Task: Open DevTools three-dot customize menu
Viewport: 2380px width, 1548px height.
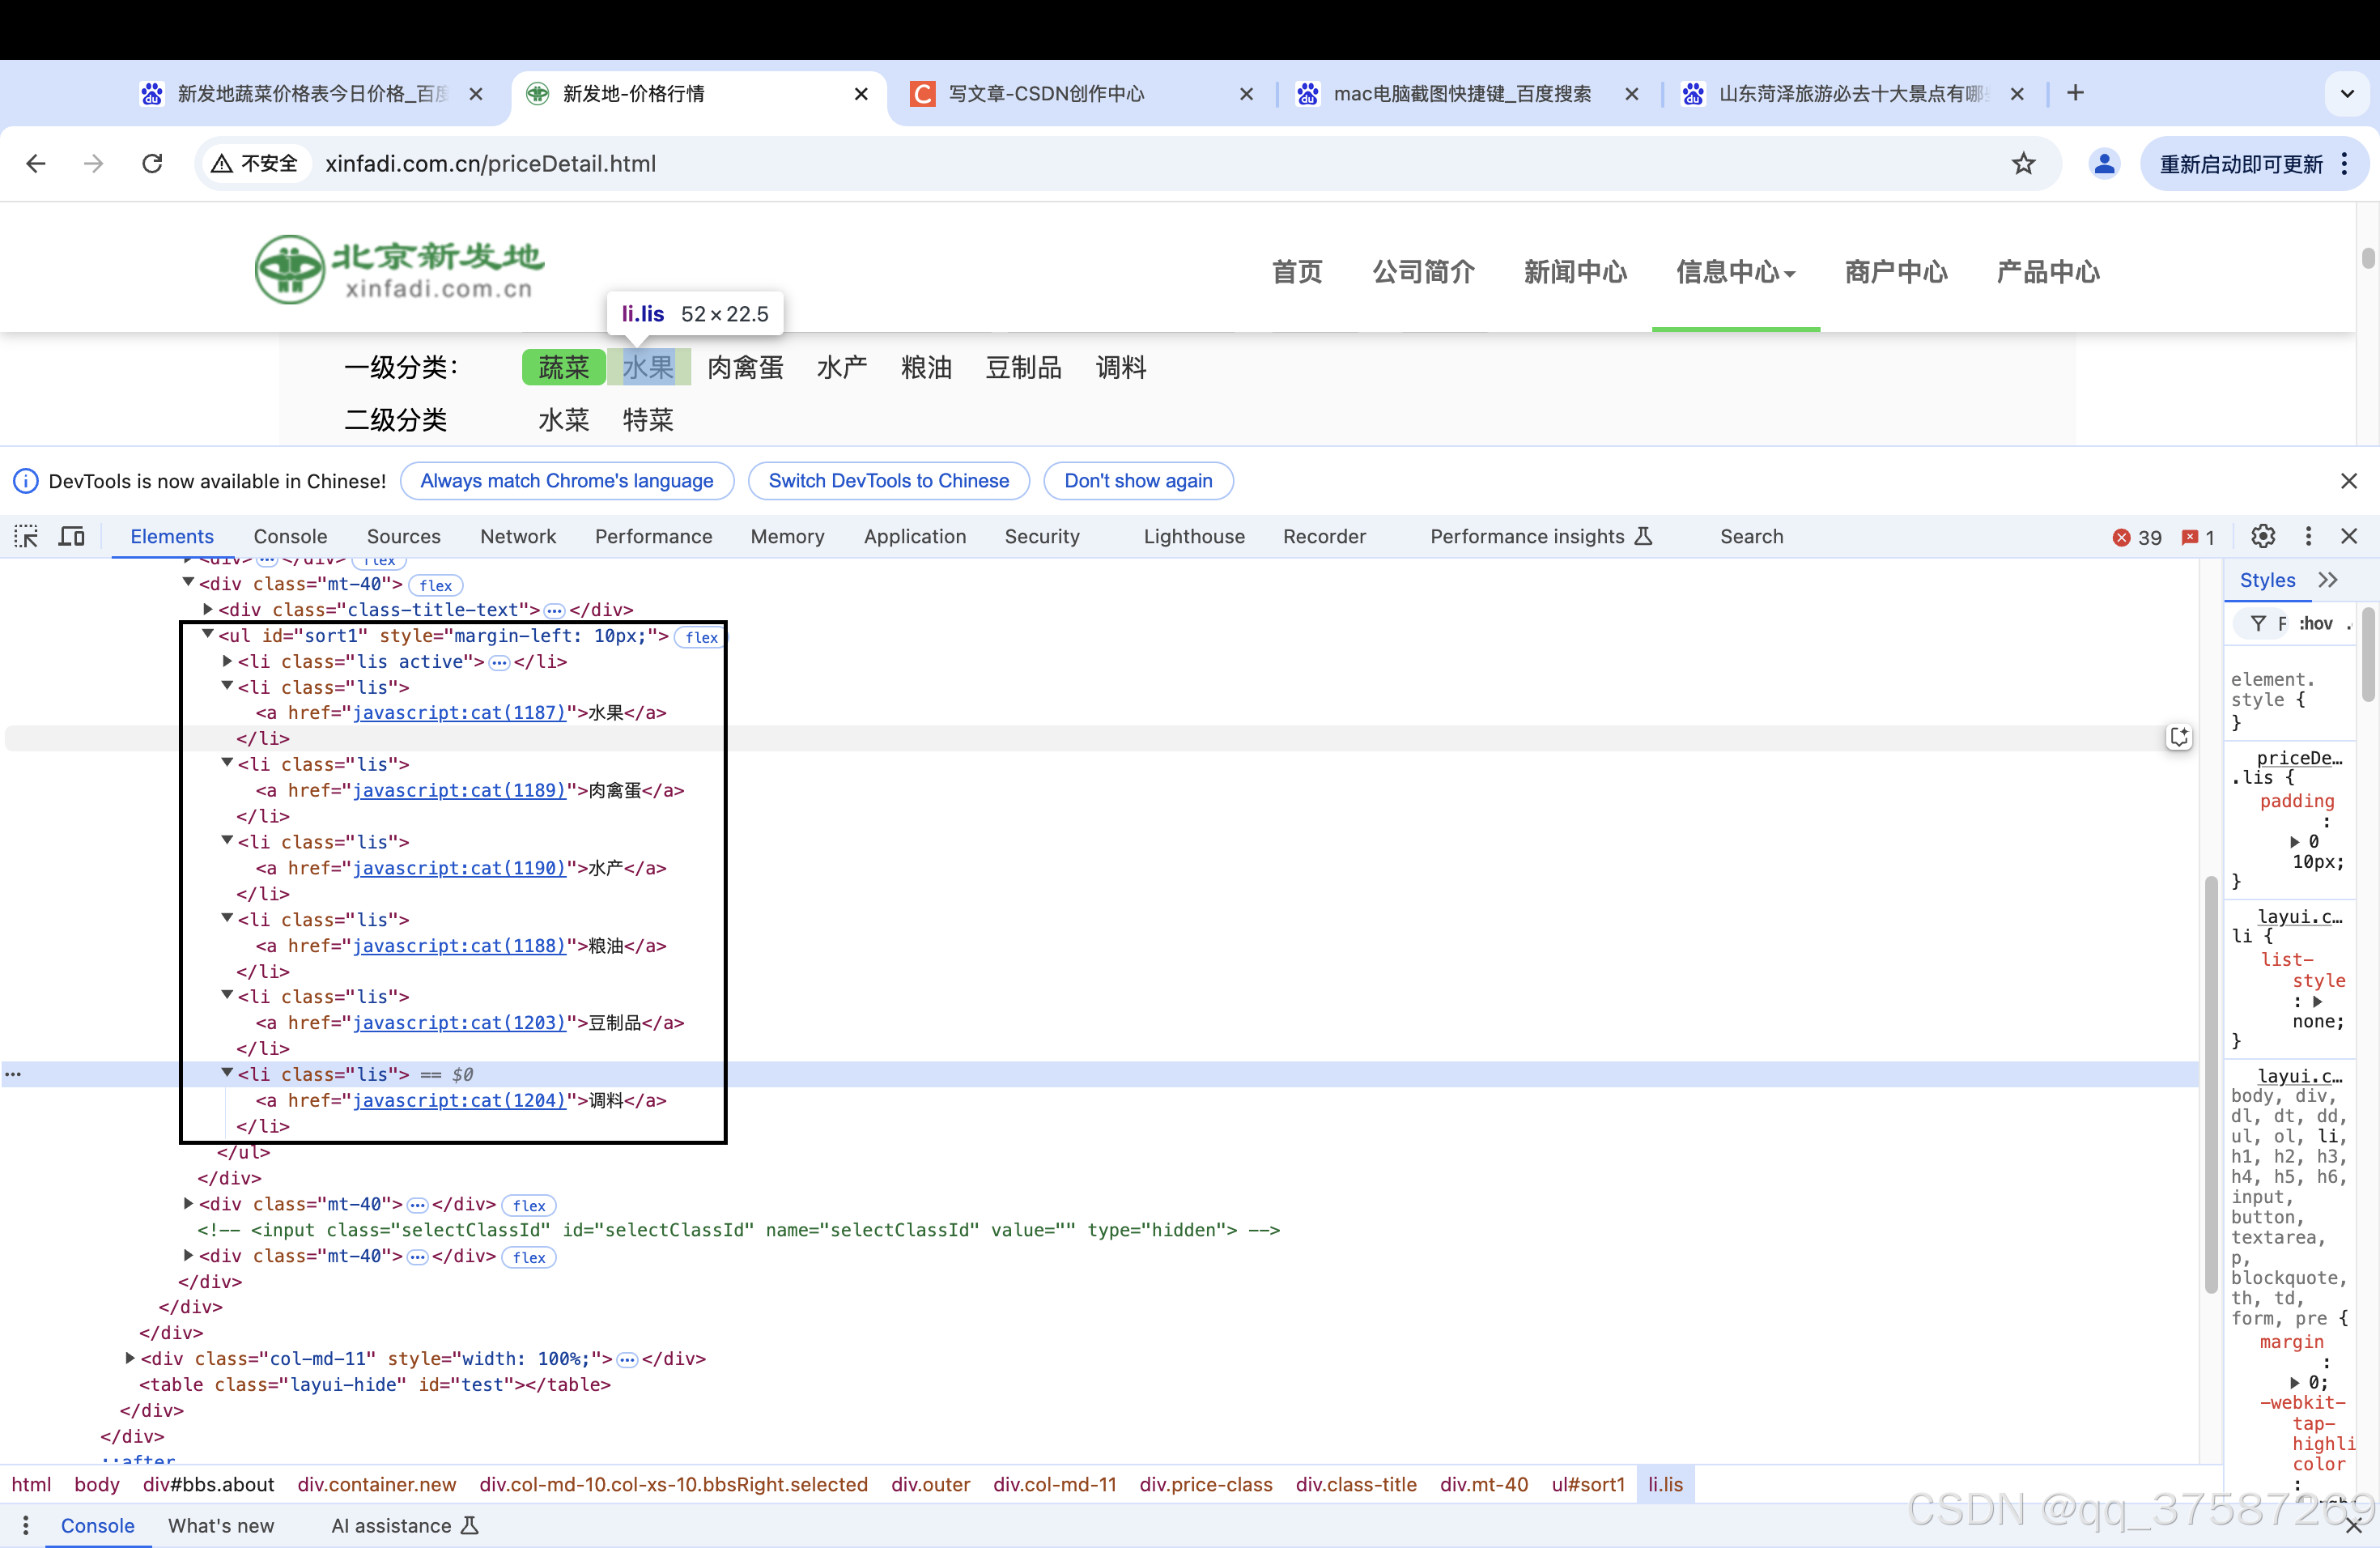Action: [x=2308, y=536]
